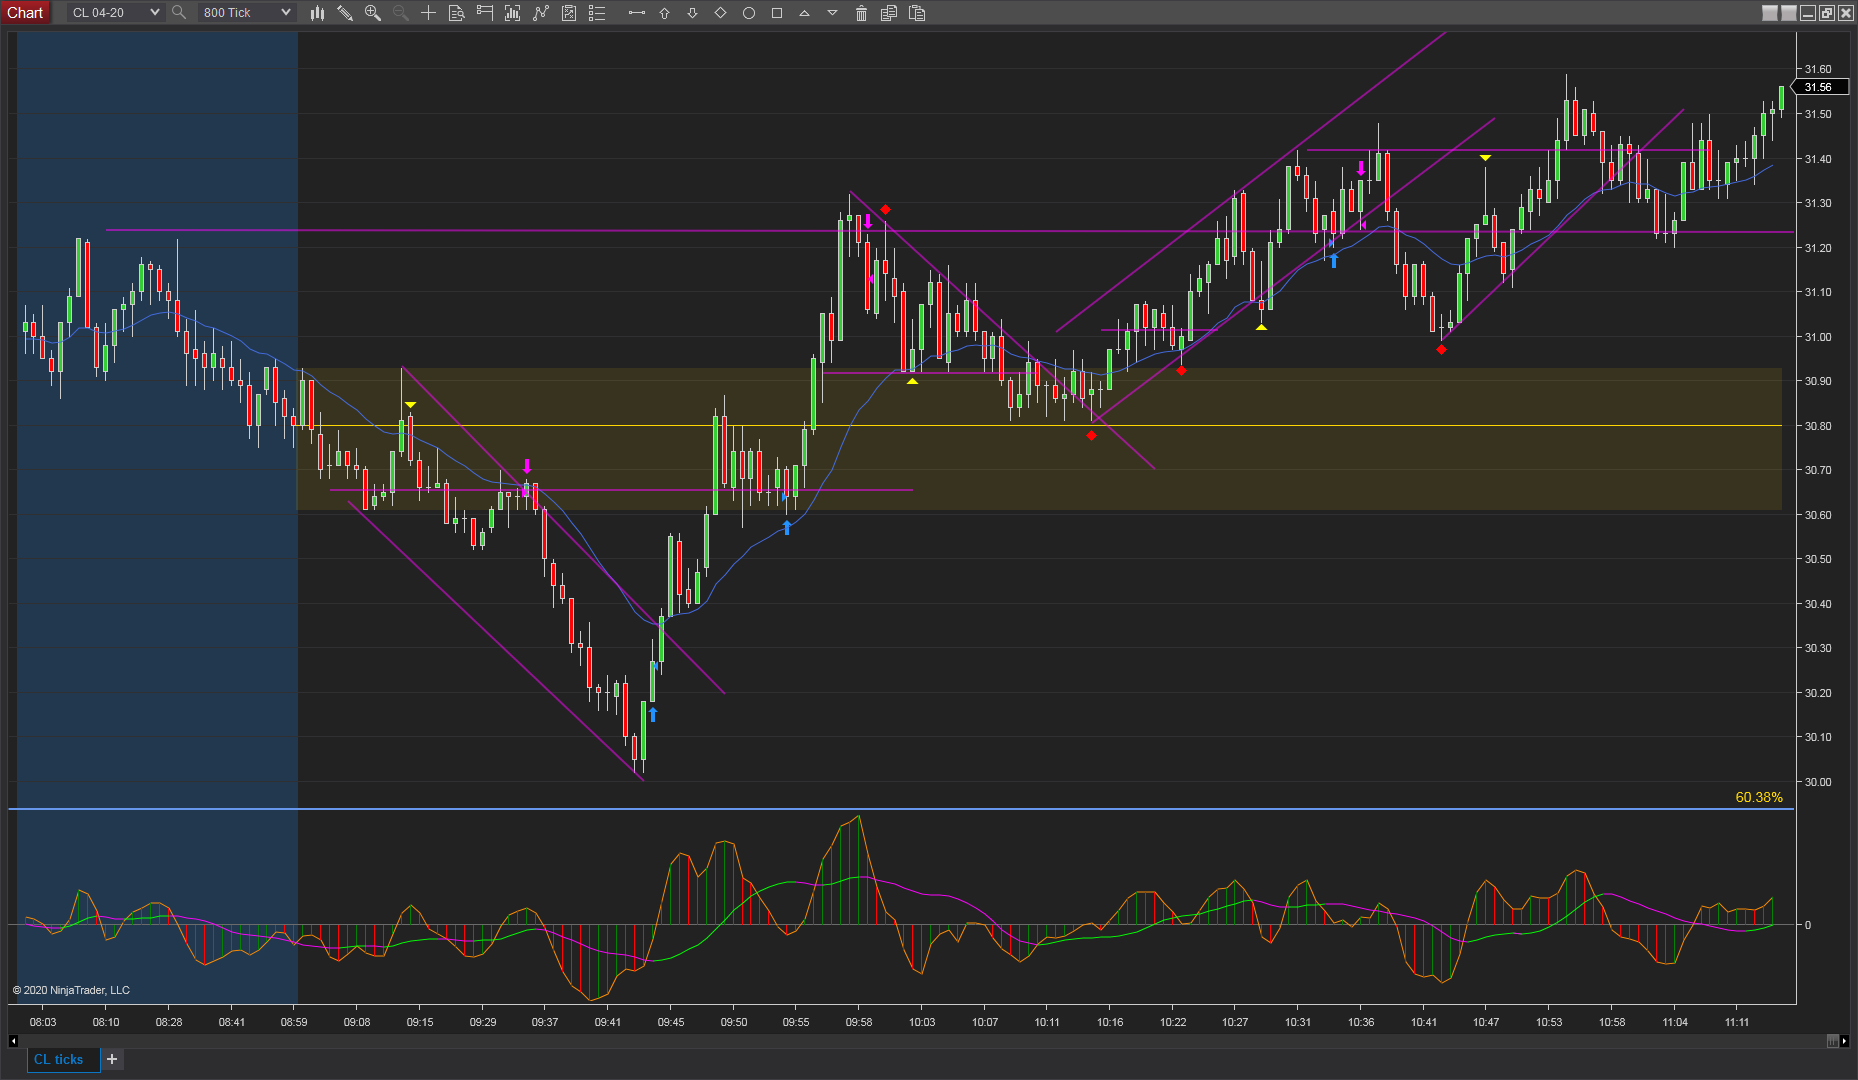Open the data box icon

coord(457,13)
